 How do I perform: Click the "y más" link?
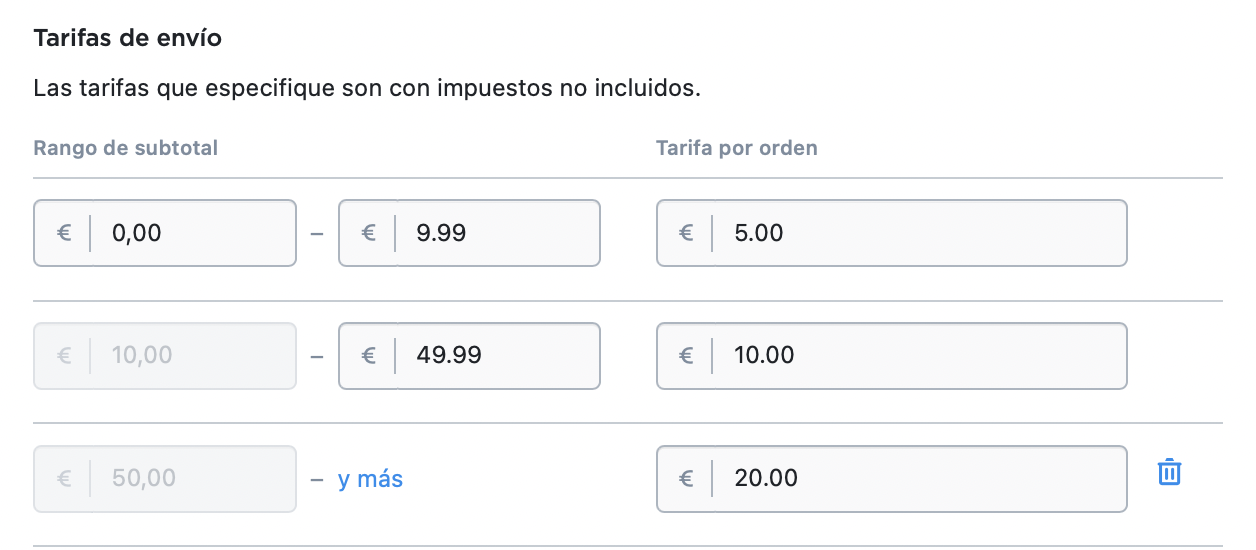[x=370, y=479]
